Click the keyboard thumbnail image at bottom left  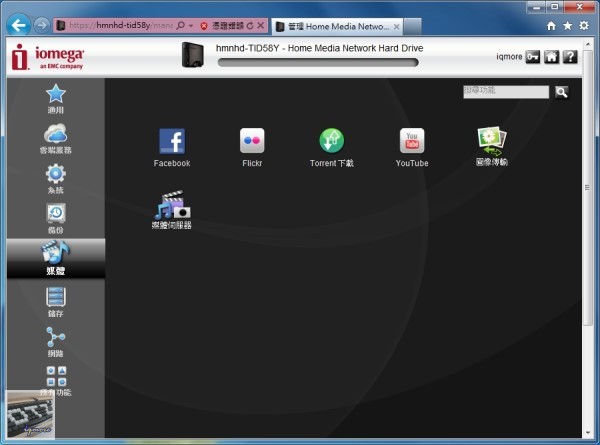click(31, 414)
